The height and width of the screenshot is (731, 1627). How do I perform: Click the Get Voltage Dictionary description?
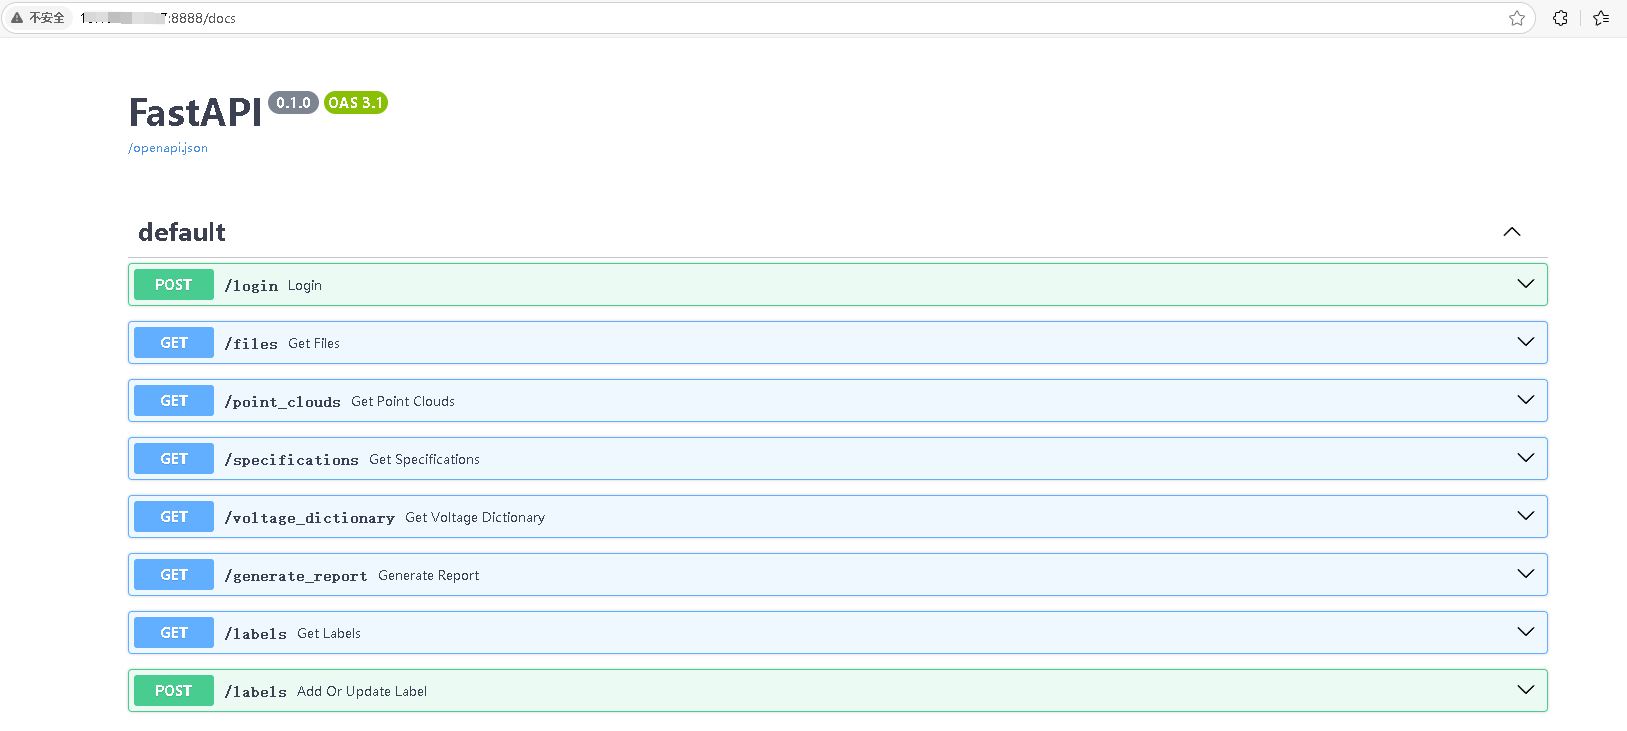475,518
